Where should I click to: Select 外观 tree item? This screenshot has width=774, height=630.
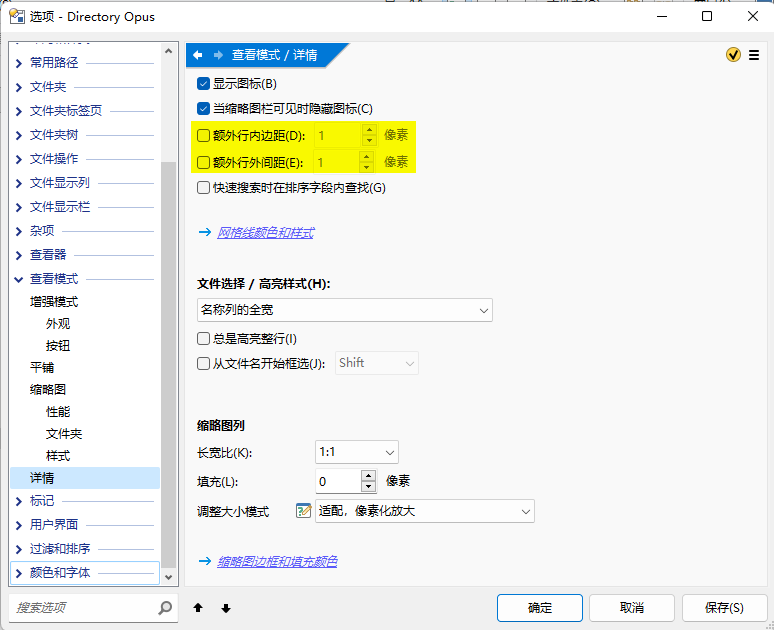click(x=58, y=324)
